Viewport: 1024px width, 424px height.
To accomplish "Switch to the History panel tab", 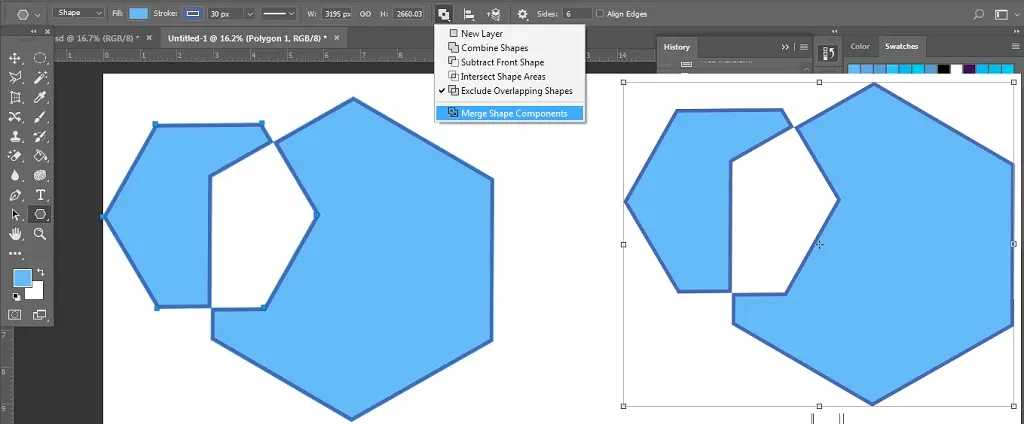I will (x=677, y=47).
